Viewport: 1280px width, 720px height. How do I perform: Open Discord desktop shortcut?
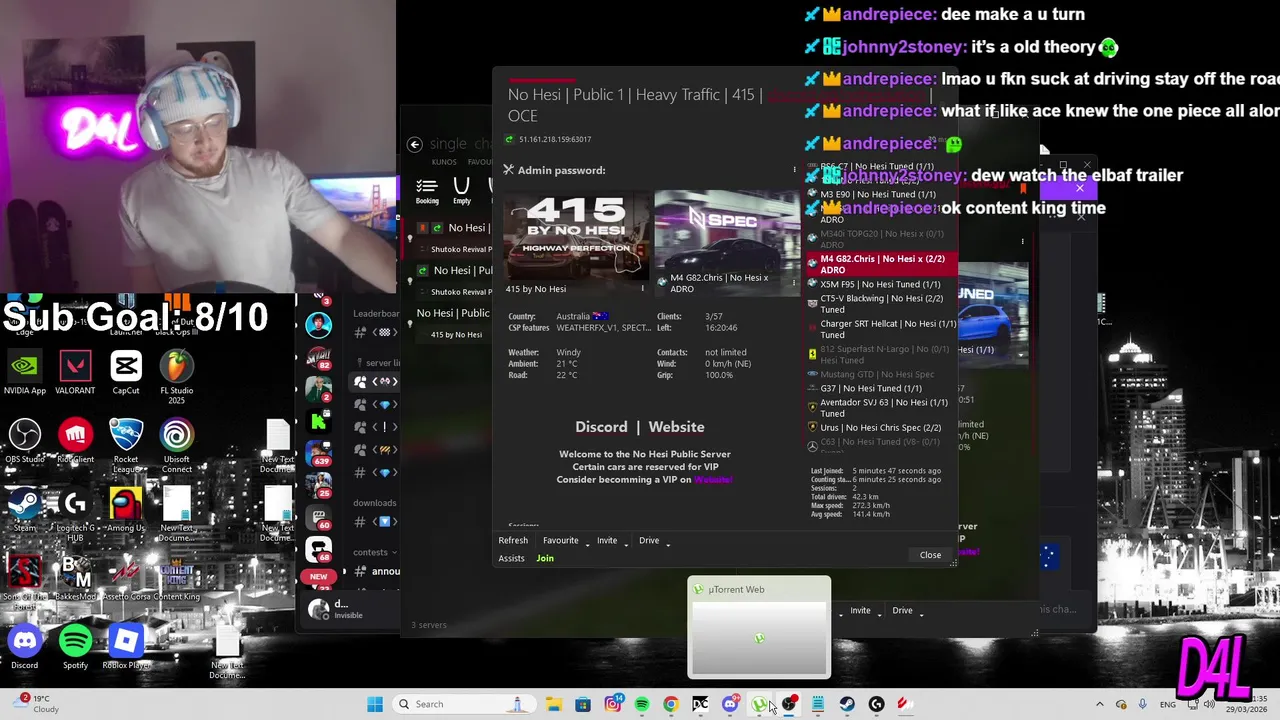click(x=25, y=647)
